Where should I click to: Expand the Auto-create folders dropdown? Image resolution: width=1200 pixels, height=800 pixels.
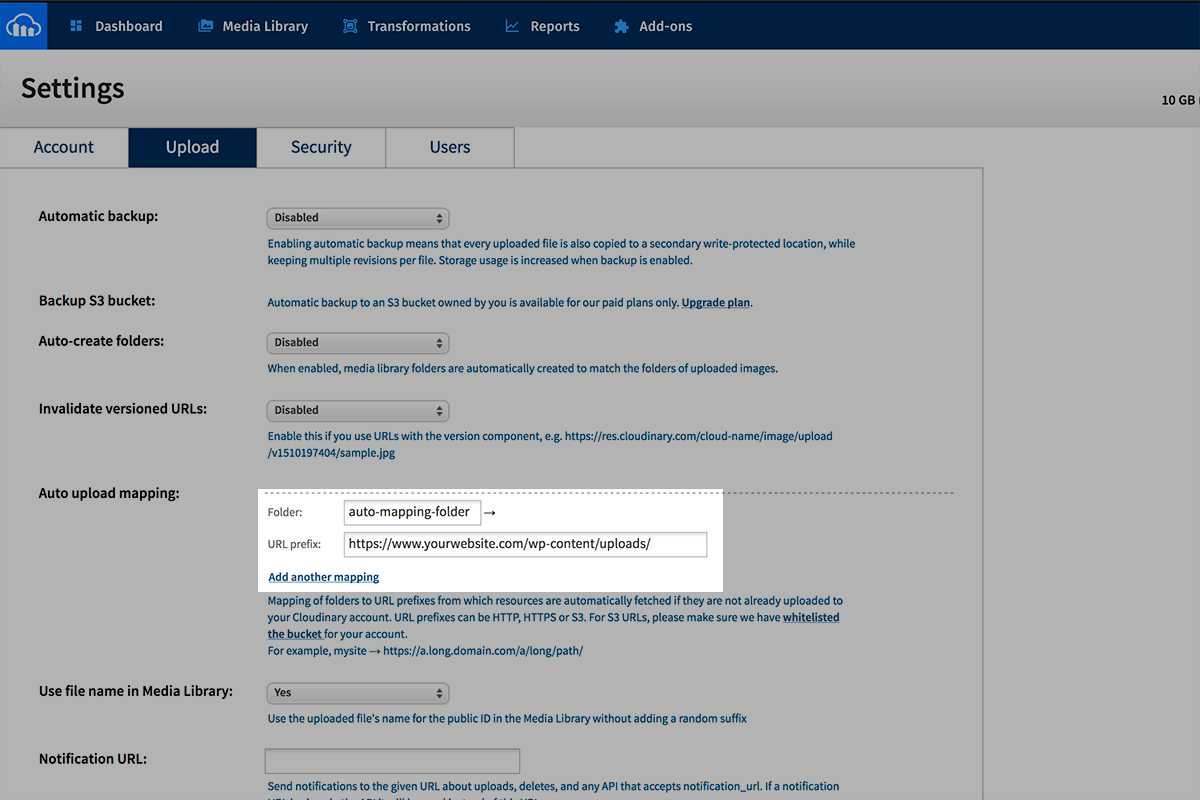pos(358,343)
